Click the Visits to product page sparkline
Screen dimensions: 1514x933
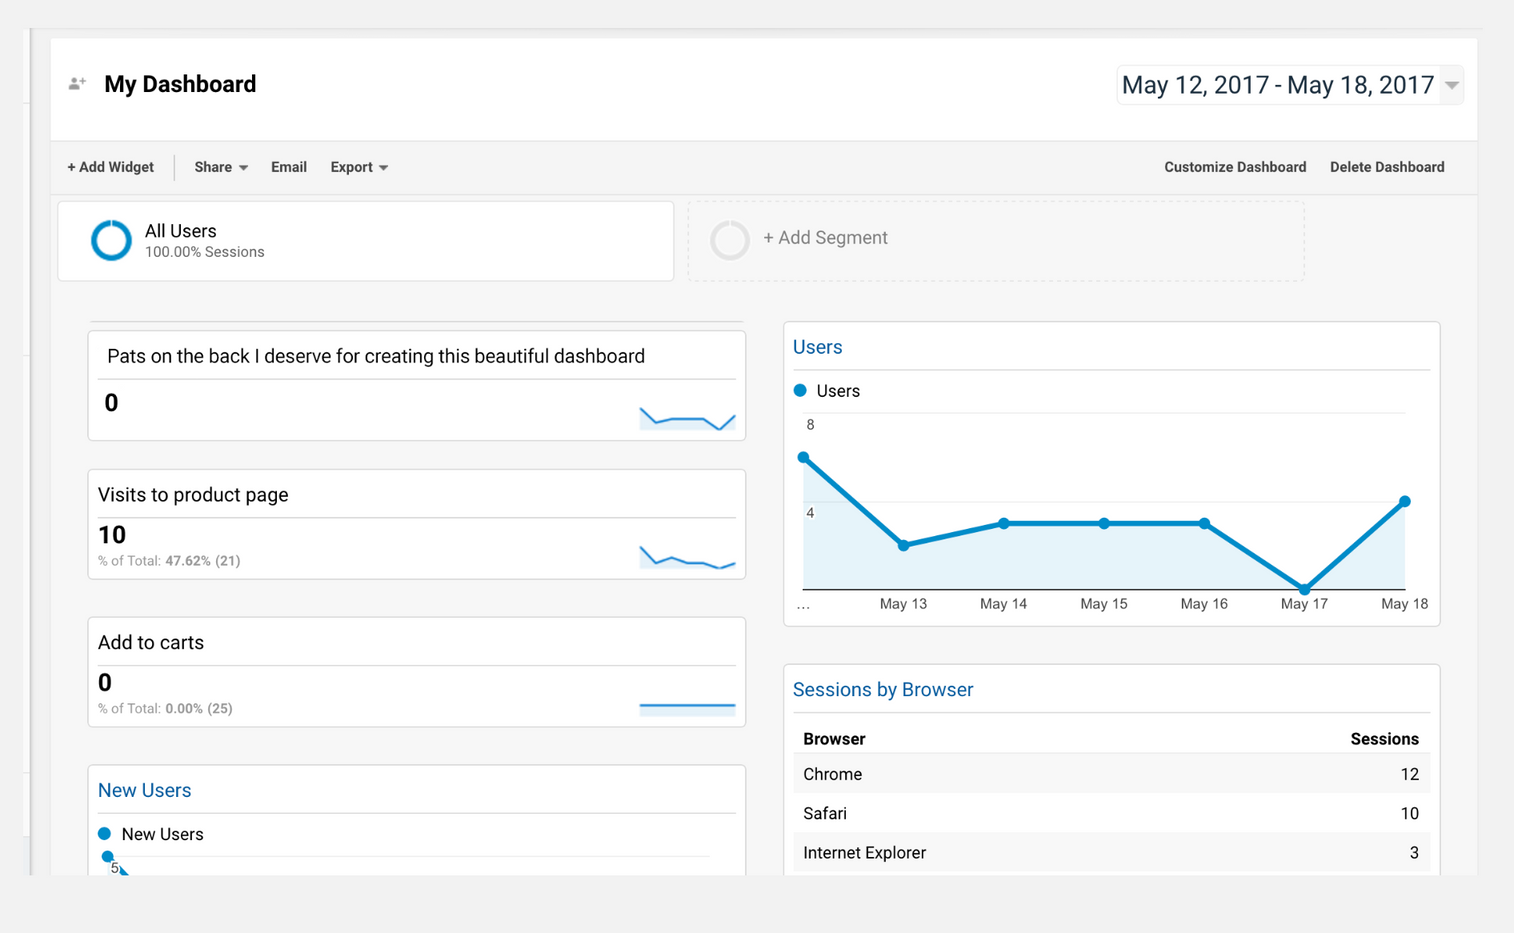click(x=687, y=558)
